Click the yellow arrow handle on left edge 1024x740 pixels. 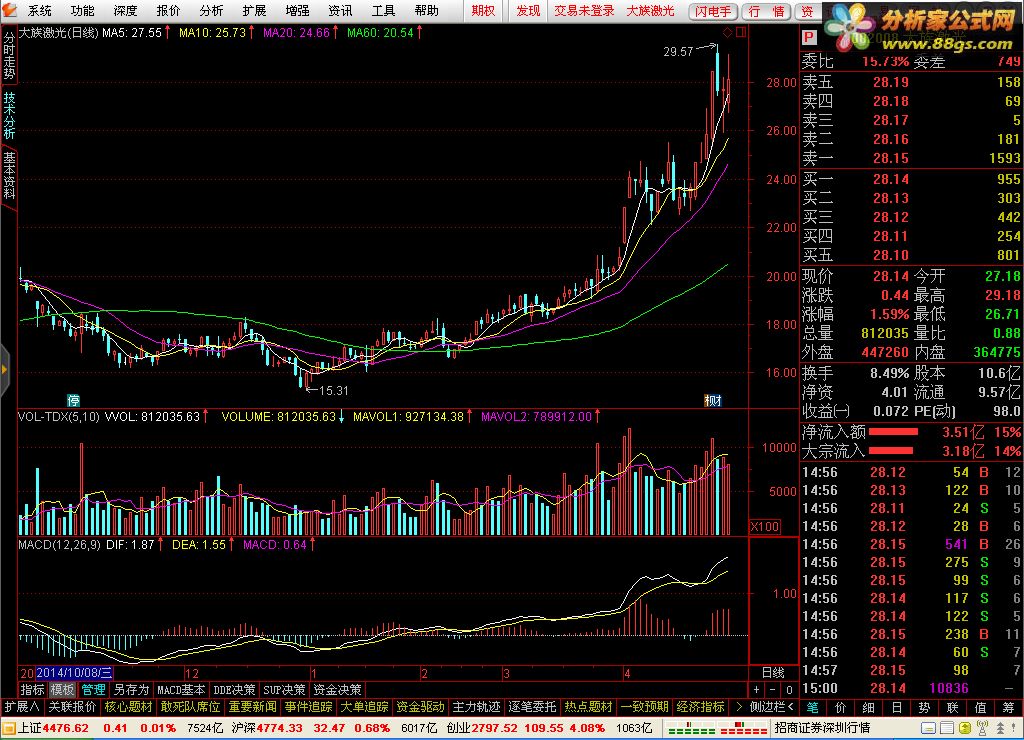click(x=4, y=370)
